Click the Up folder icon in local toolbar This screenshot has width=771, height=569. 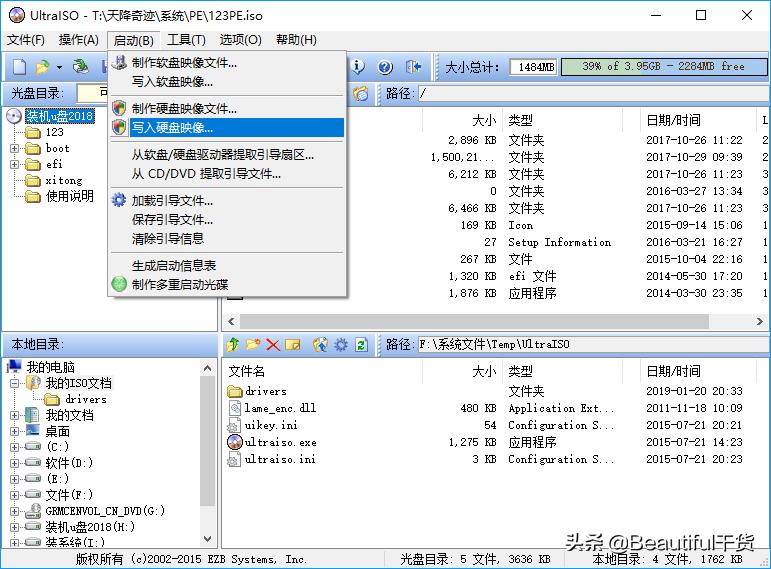pos(233,345)
